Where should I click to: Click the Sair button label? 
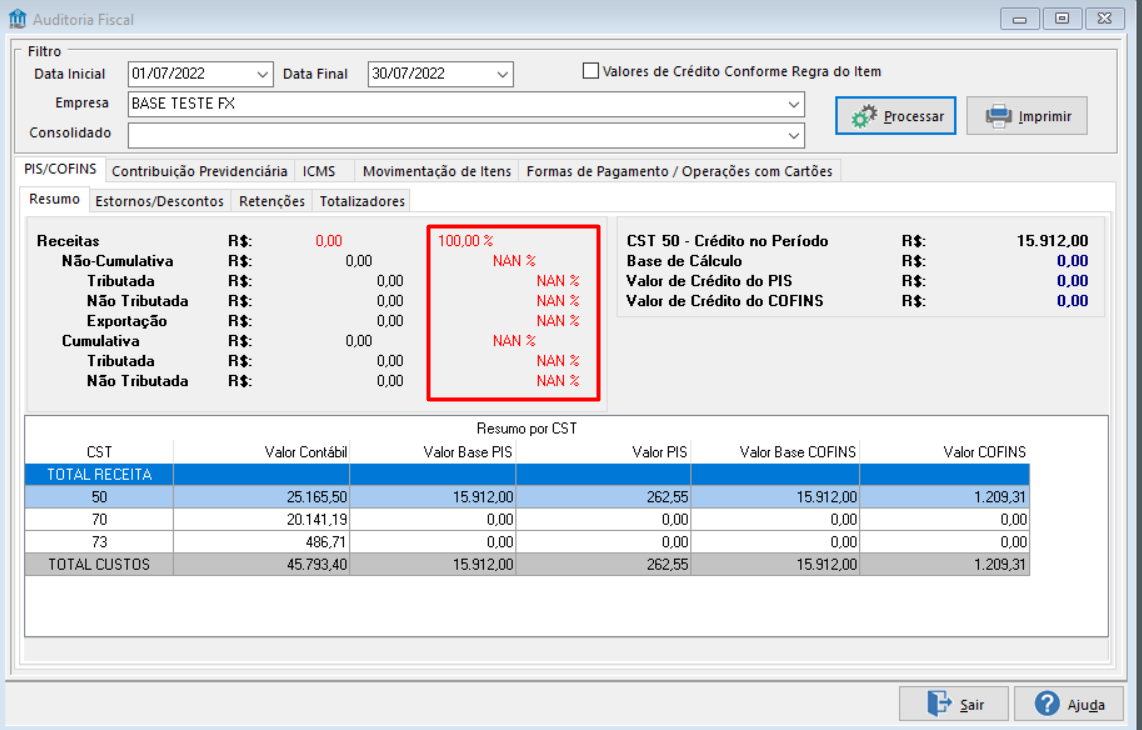point(972,705)
